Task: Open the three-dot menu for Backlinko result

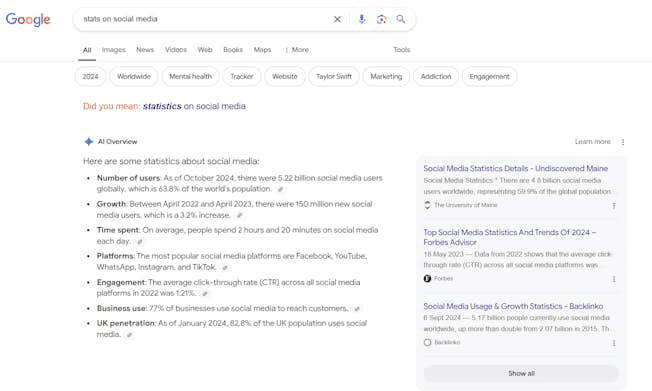Action: point(614,343)
